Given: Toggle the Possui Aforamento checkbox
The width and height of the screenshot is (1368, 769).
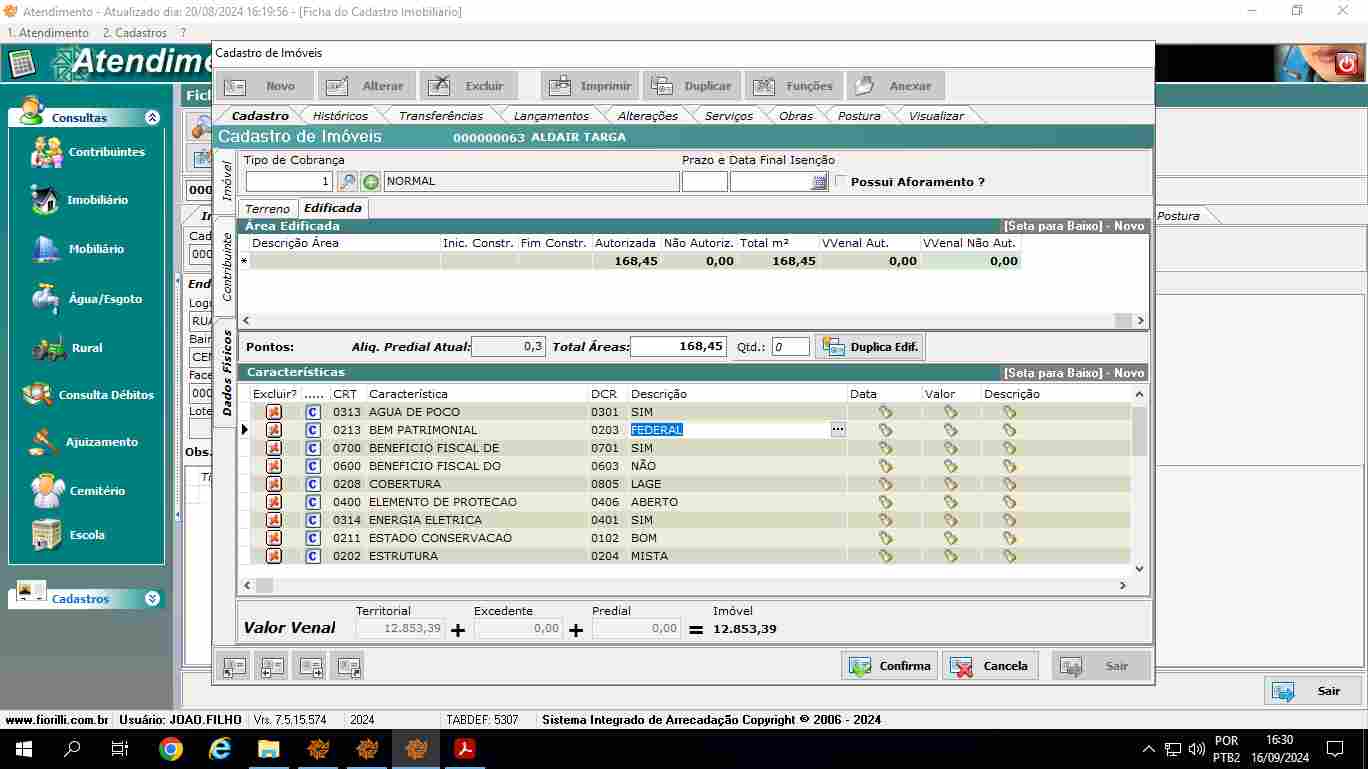Looking at the screenshot, I should coord(841,182).
